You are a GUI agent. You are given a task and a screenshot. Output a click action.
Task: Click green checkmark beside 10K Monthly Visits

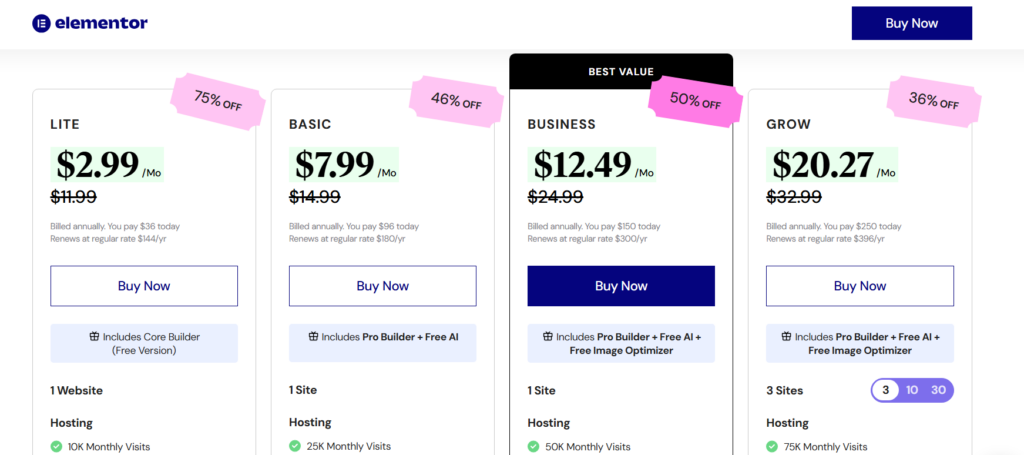[x=56, y=447]
